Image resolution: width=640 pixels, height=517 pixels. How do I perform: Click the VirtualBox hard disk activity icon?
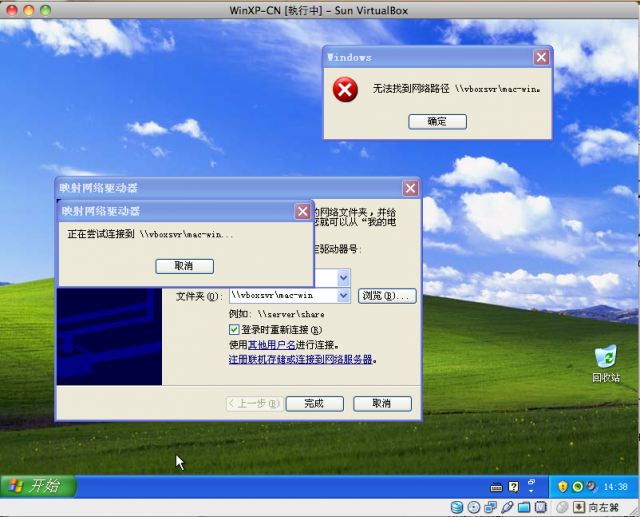[456, 508]
